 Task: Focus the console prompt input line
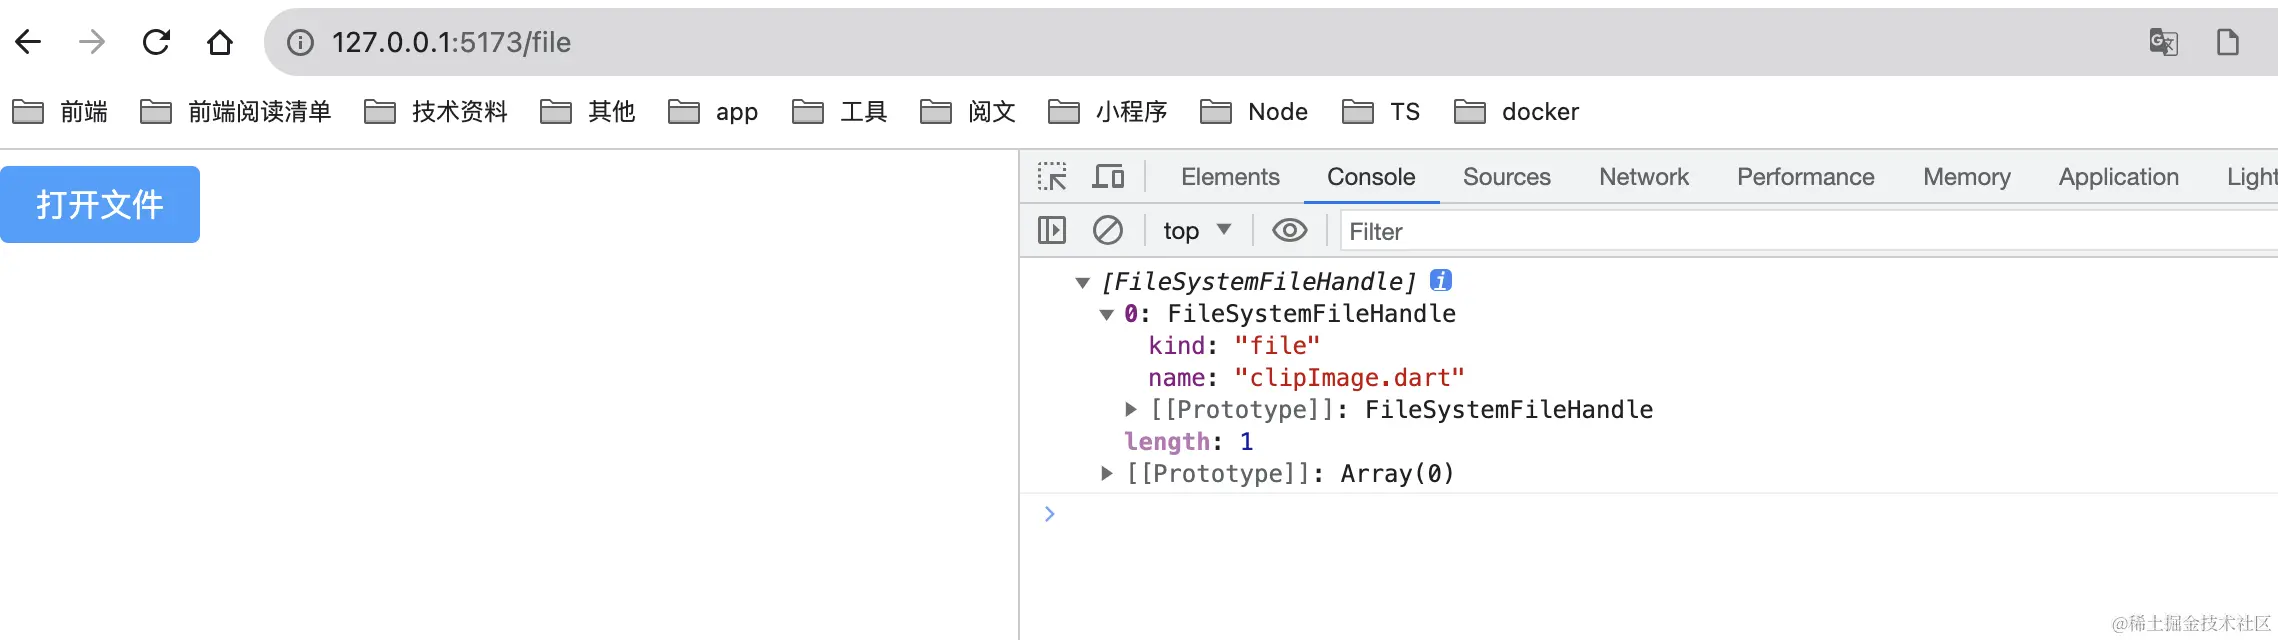coord(1660,514)
